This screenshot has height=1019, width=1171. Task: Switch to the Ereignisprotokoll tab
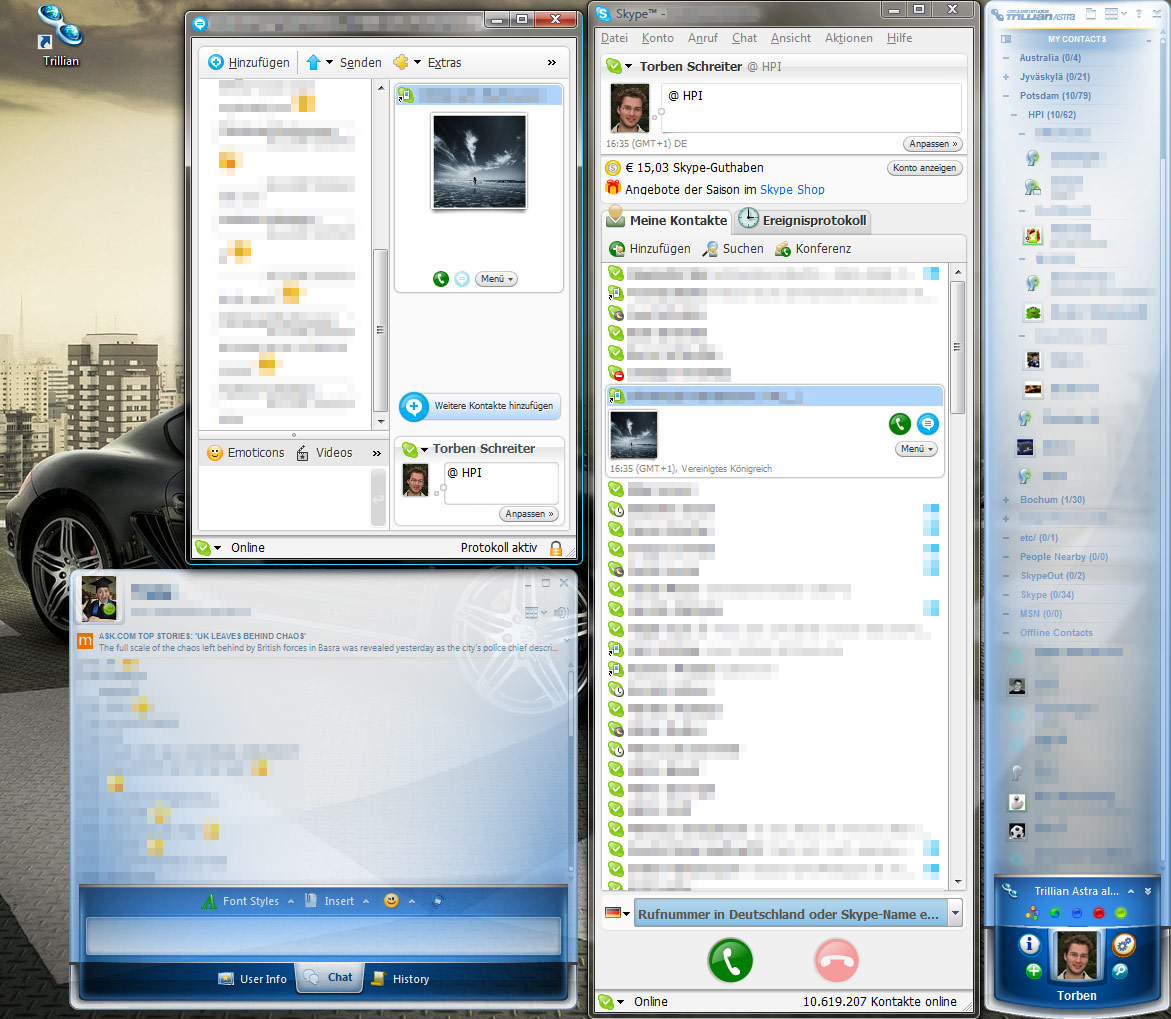click(802, 220)
